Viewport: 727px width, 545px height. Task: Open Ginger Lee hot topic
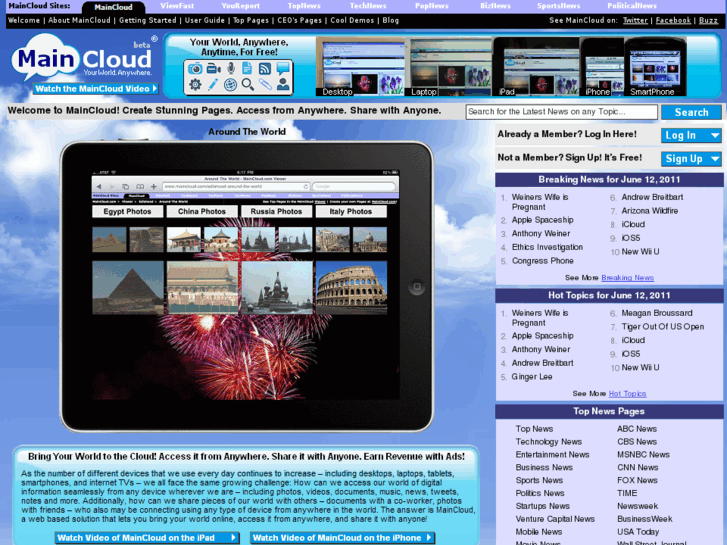pos(532,377)
